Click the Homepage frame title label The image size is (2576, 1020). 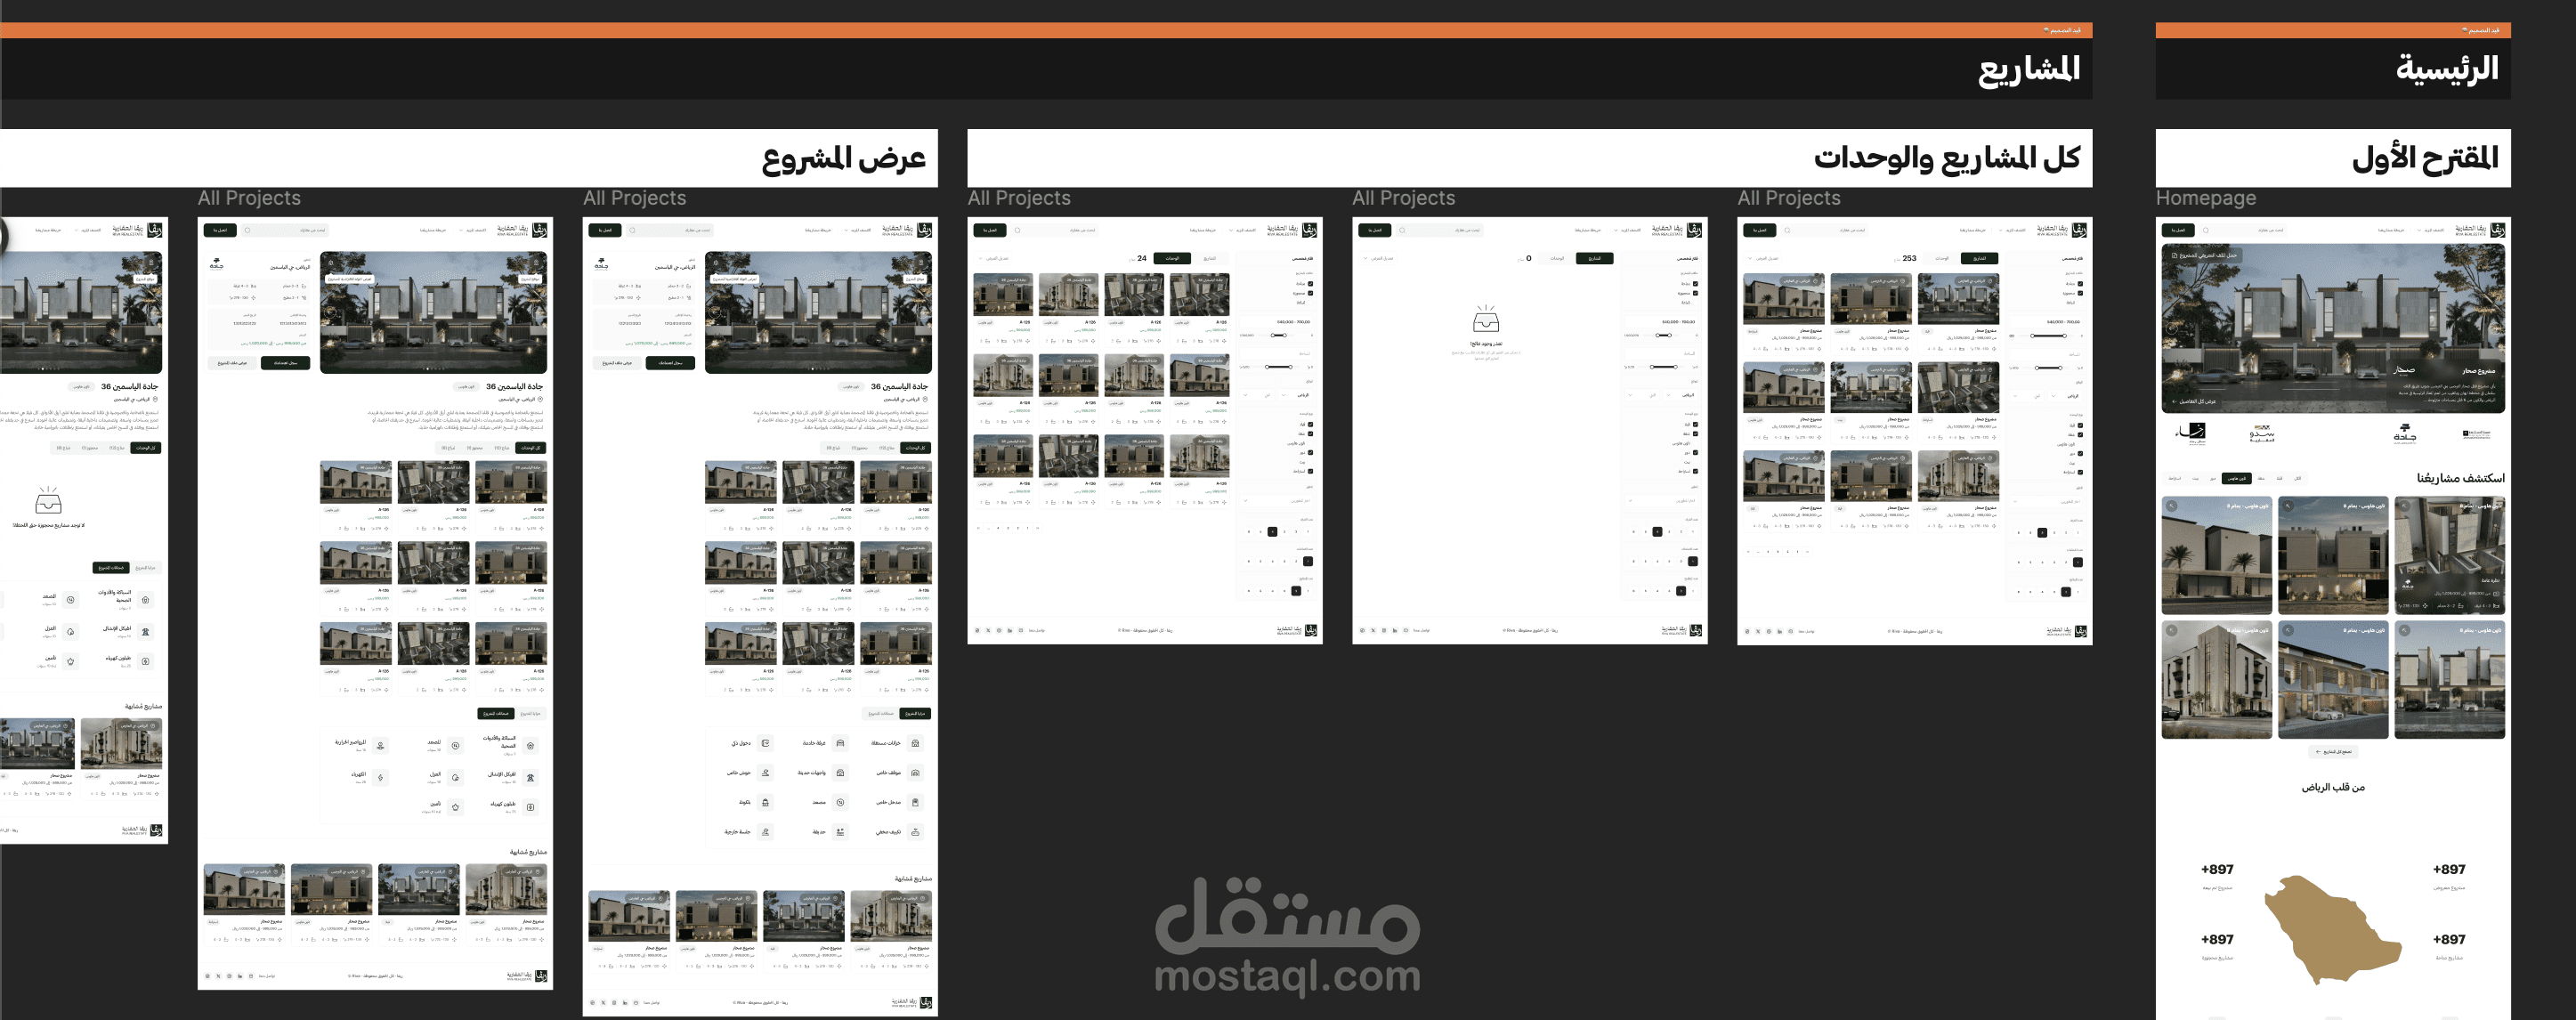pyautogui.click(x=2205, y=198)
